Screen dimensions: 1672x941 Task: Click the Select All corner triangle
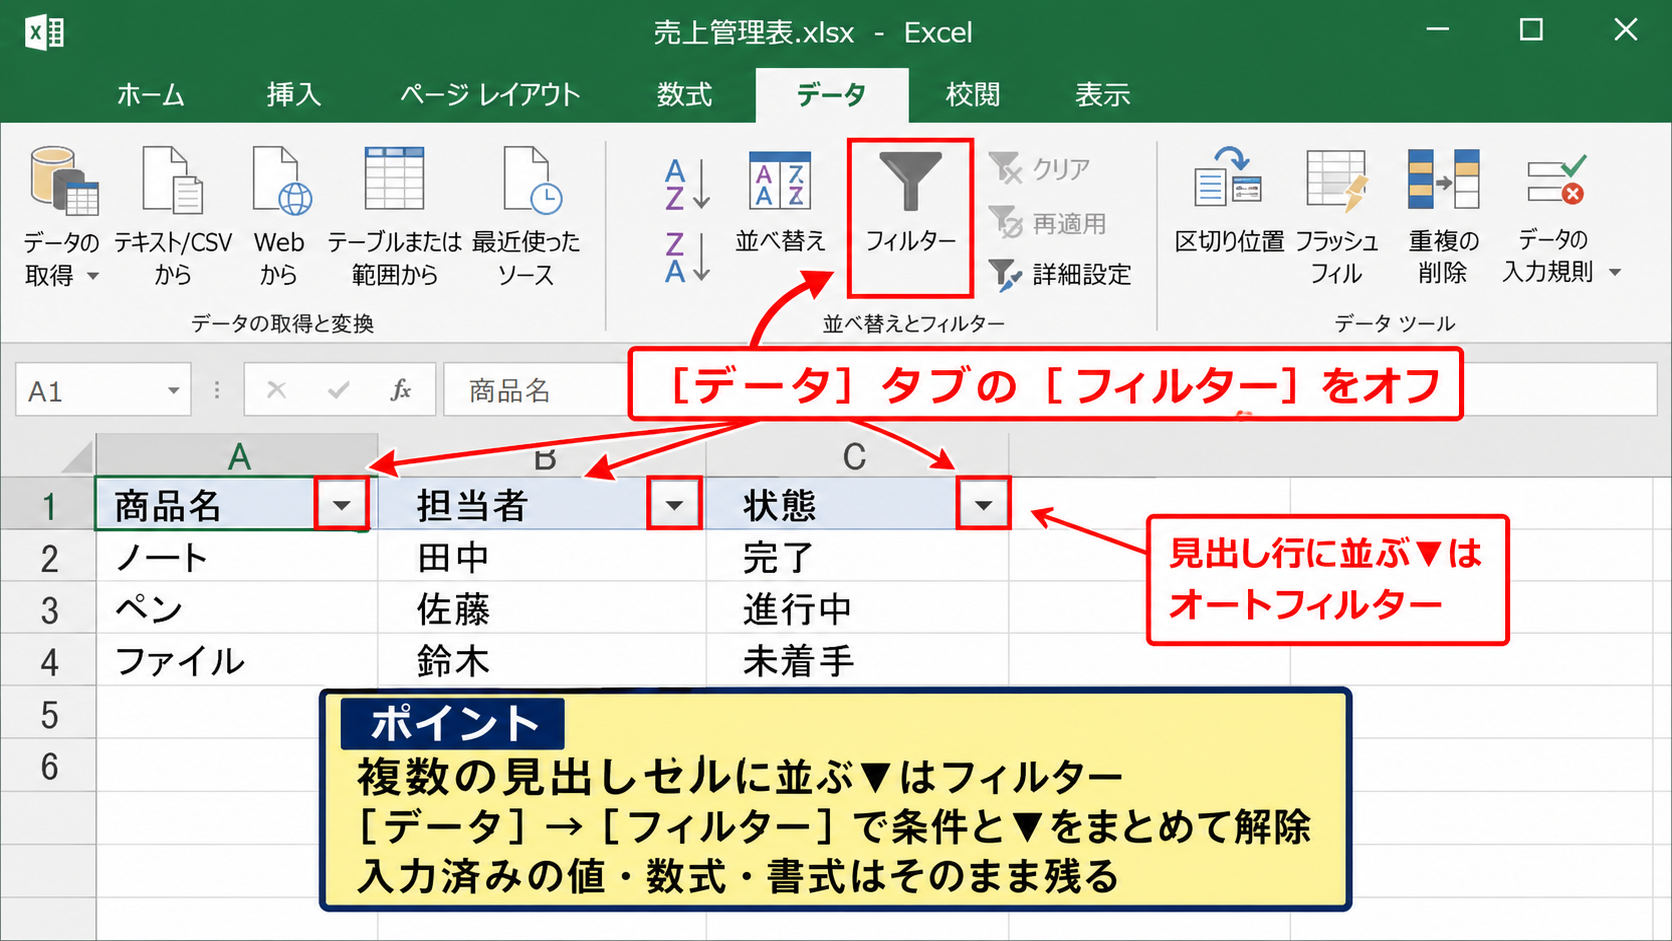[77, 456]
